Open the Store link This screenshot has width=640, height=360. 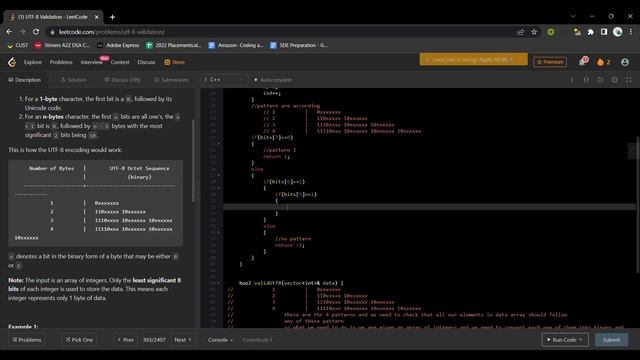[x=174, y=62]
